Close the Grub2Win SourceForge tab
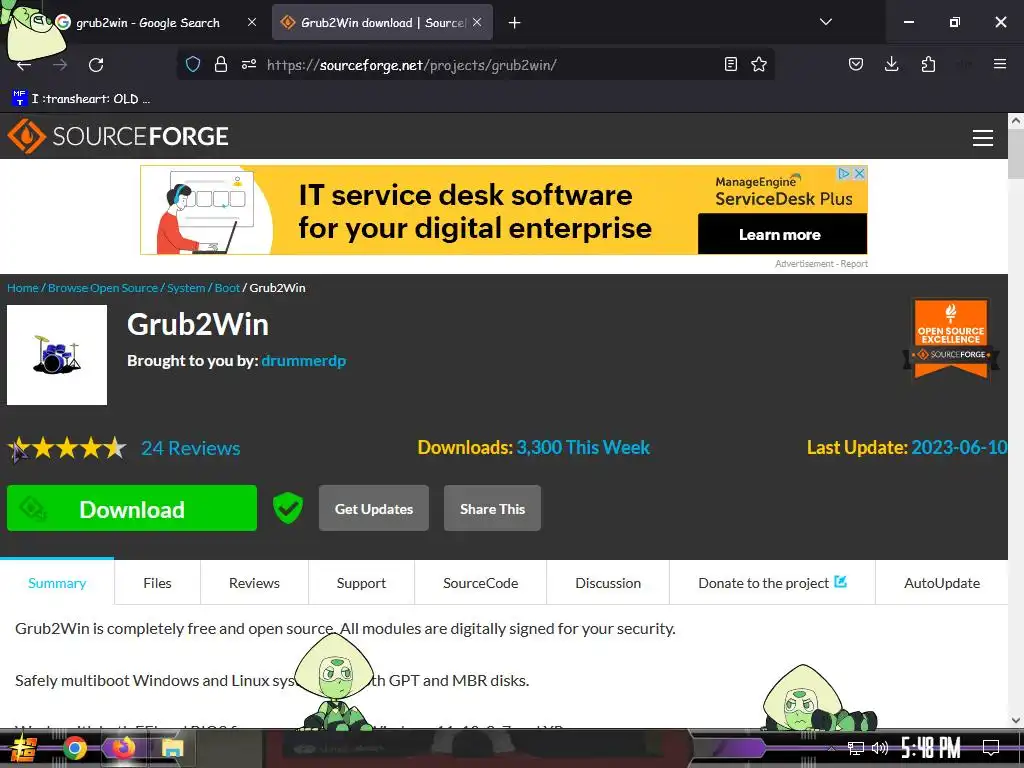Viewport: 1024px width, 768px height. tap(477, 22)
